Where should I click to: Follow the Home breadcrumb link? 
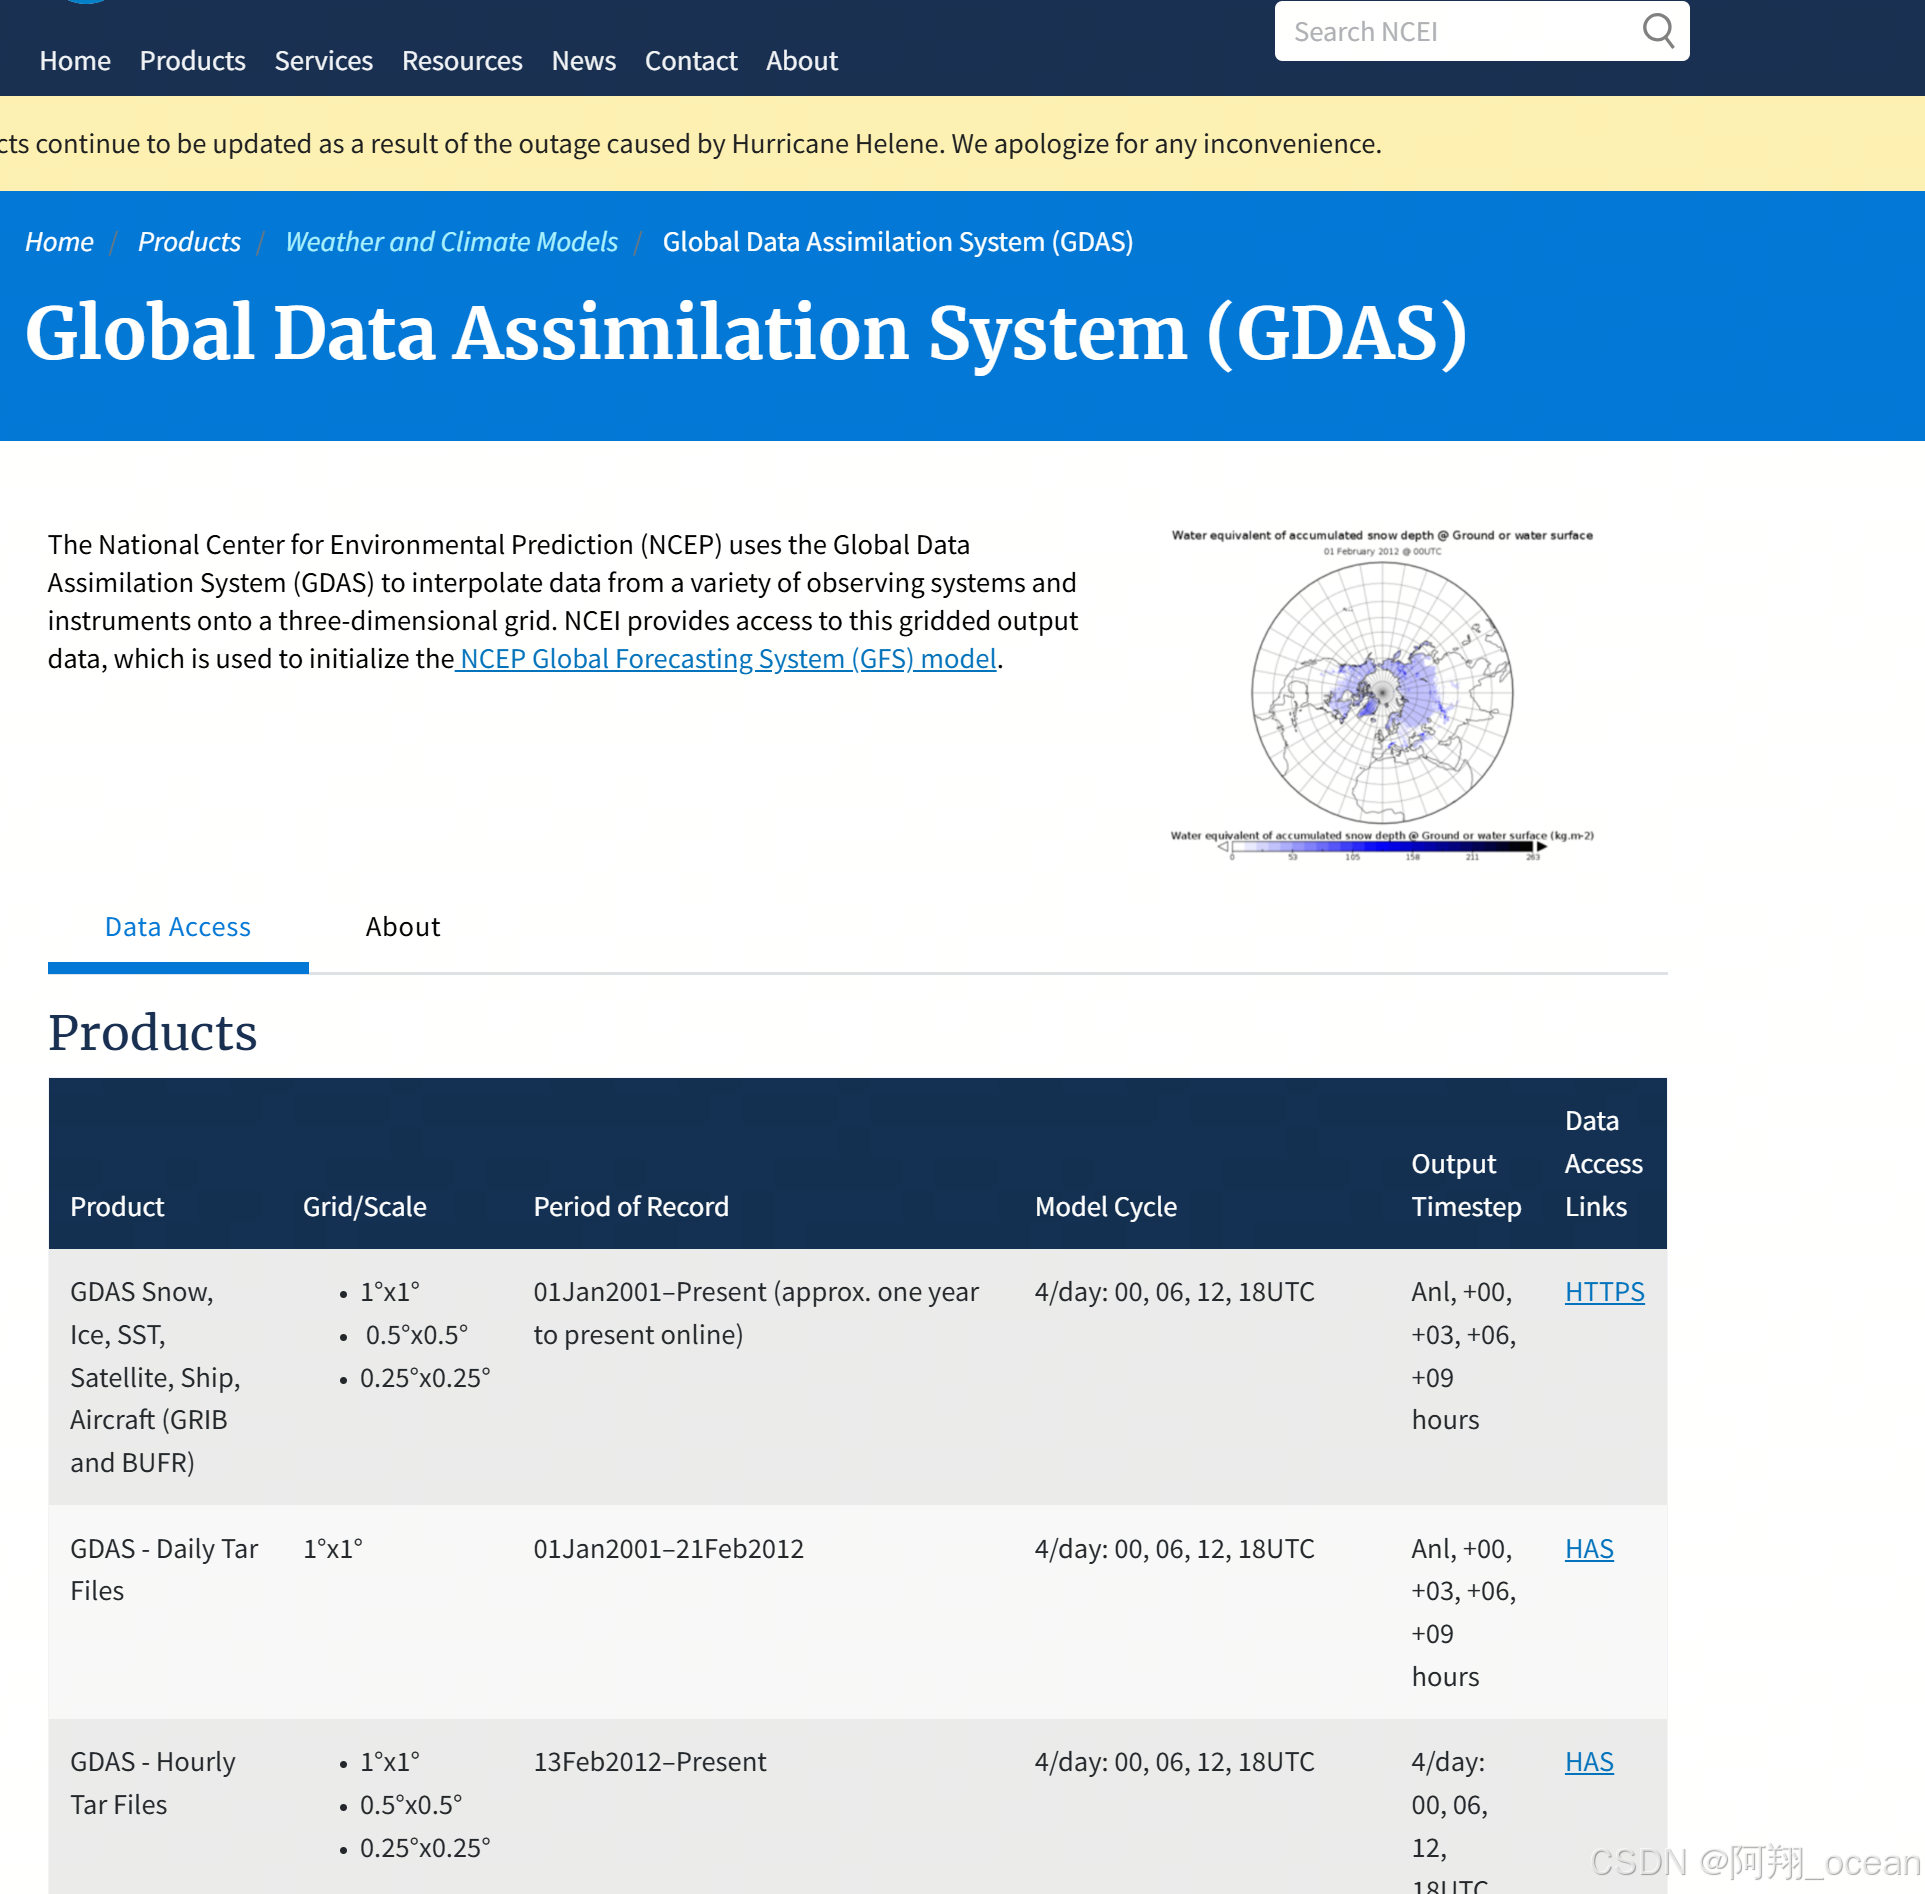pyautogui.click(x=59, y=242)
